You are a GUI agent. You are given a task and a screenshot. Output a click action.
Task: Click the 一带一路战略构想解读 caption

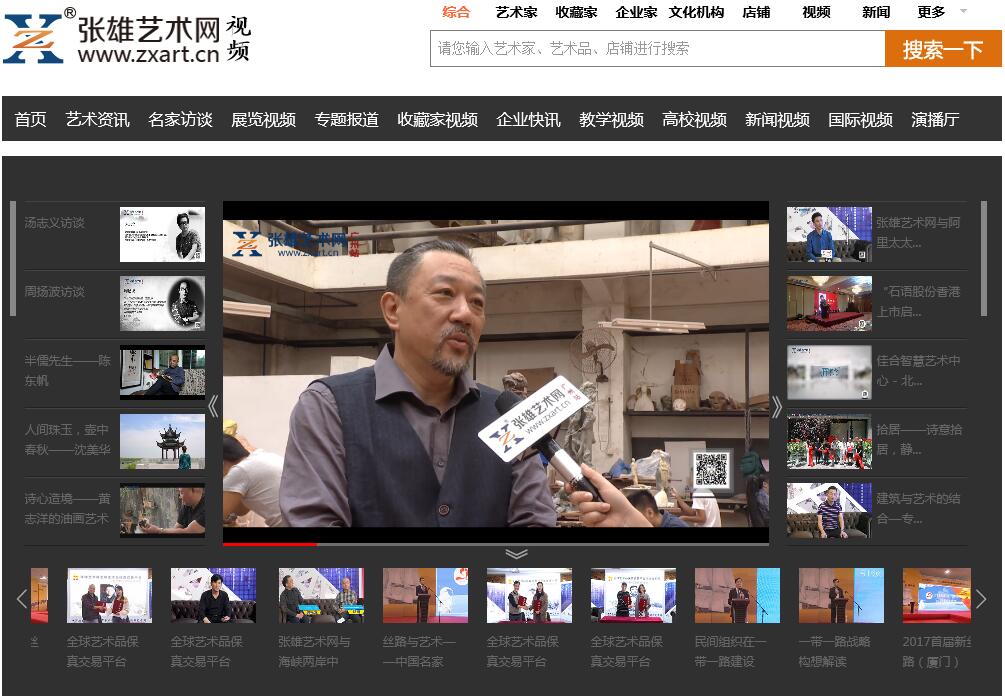[834, 651]
